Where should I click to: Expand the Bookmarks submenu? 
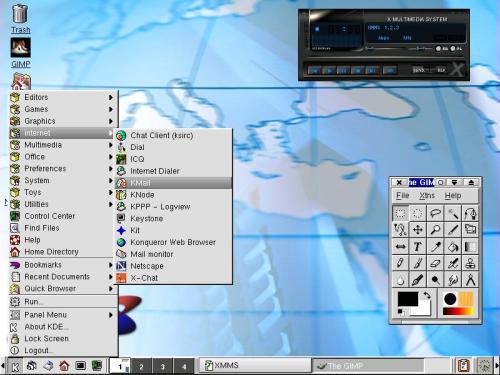[63, 265]
